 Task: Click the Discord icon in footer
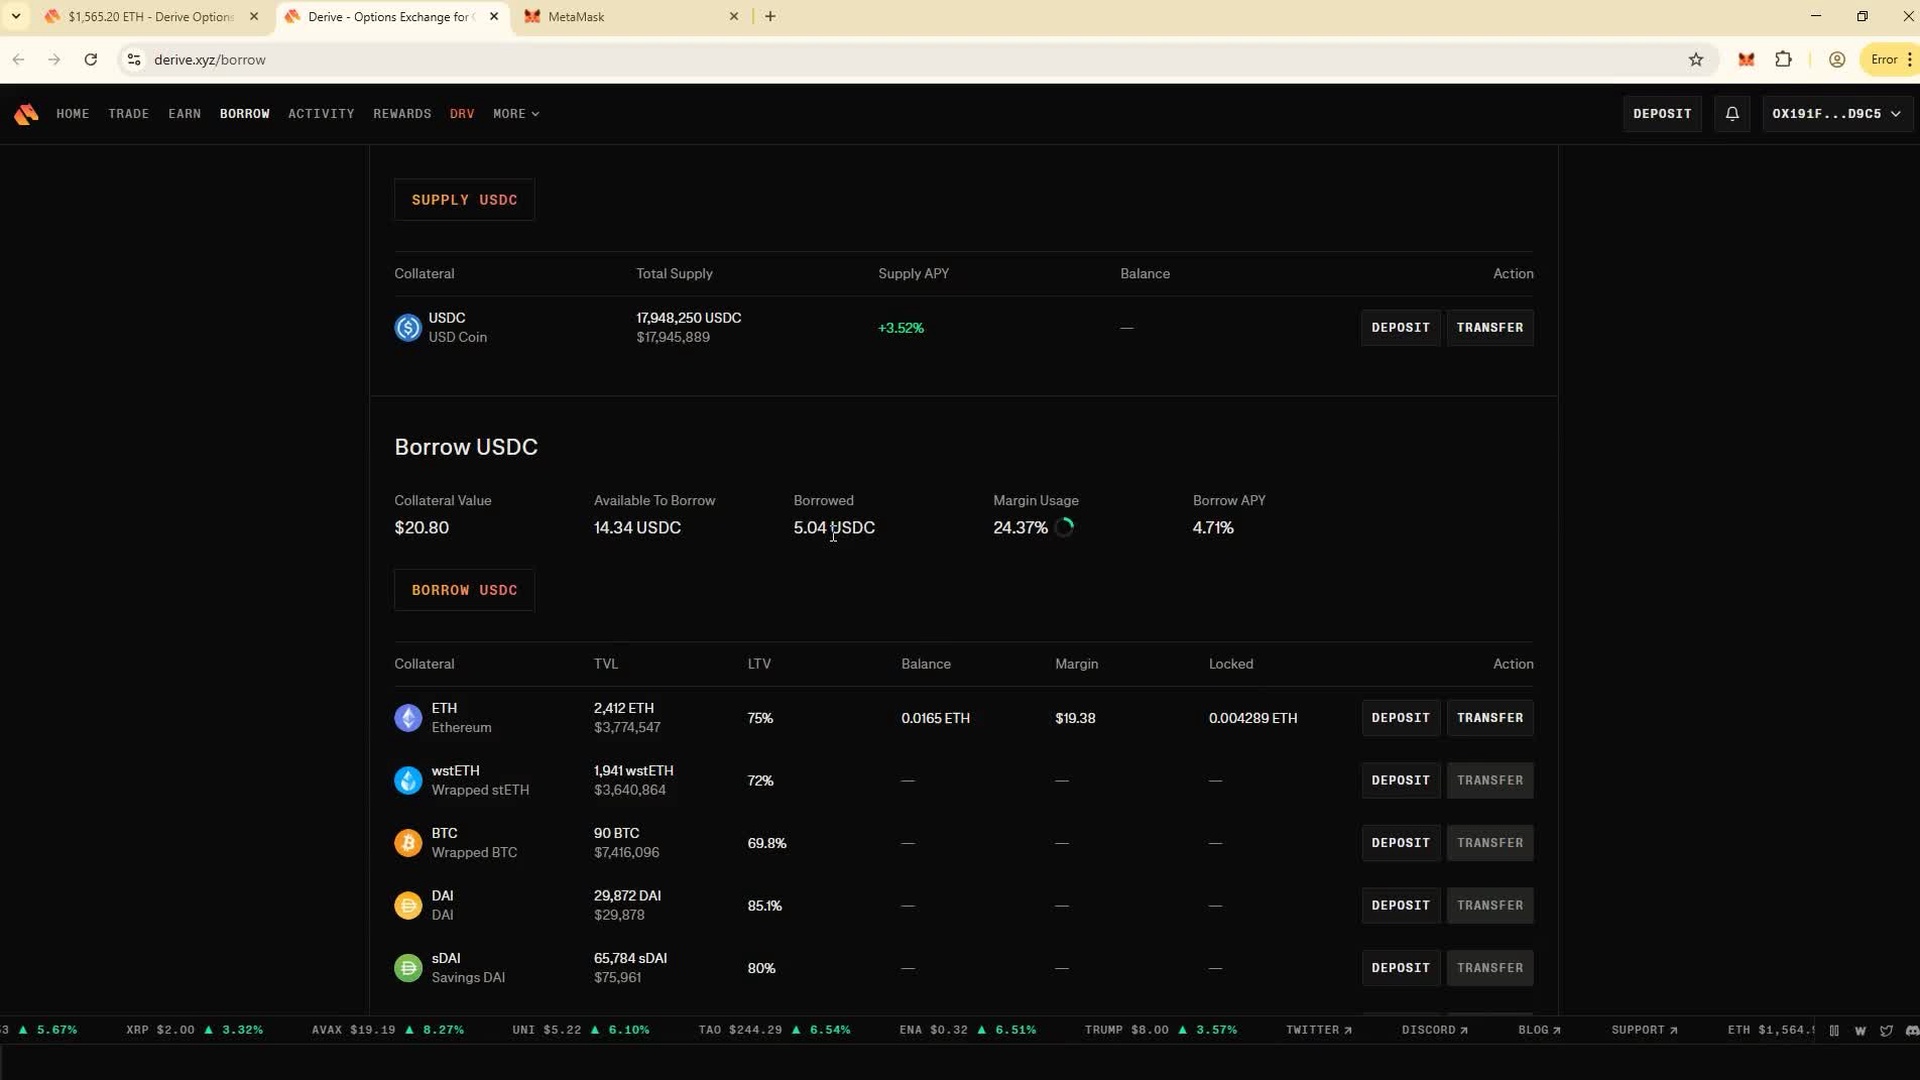pyautogui.click(x=1911, y=1030)
